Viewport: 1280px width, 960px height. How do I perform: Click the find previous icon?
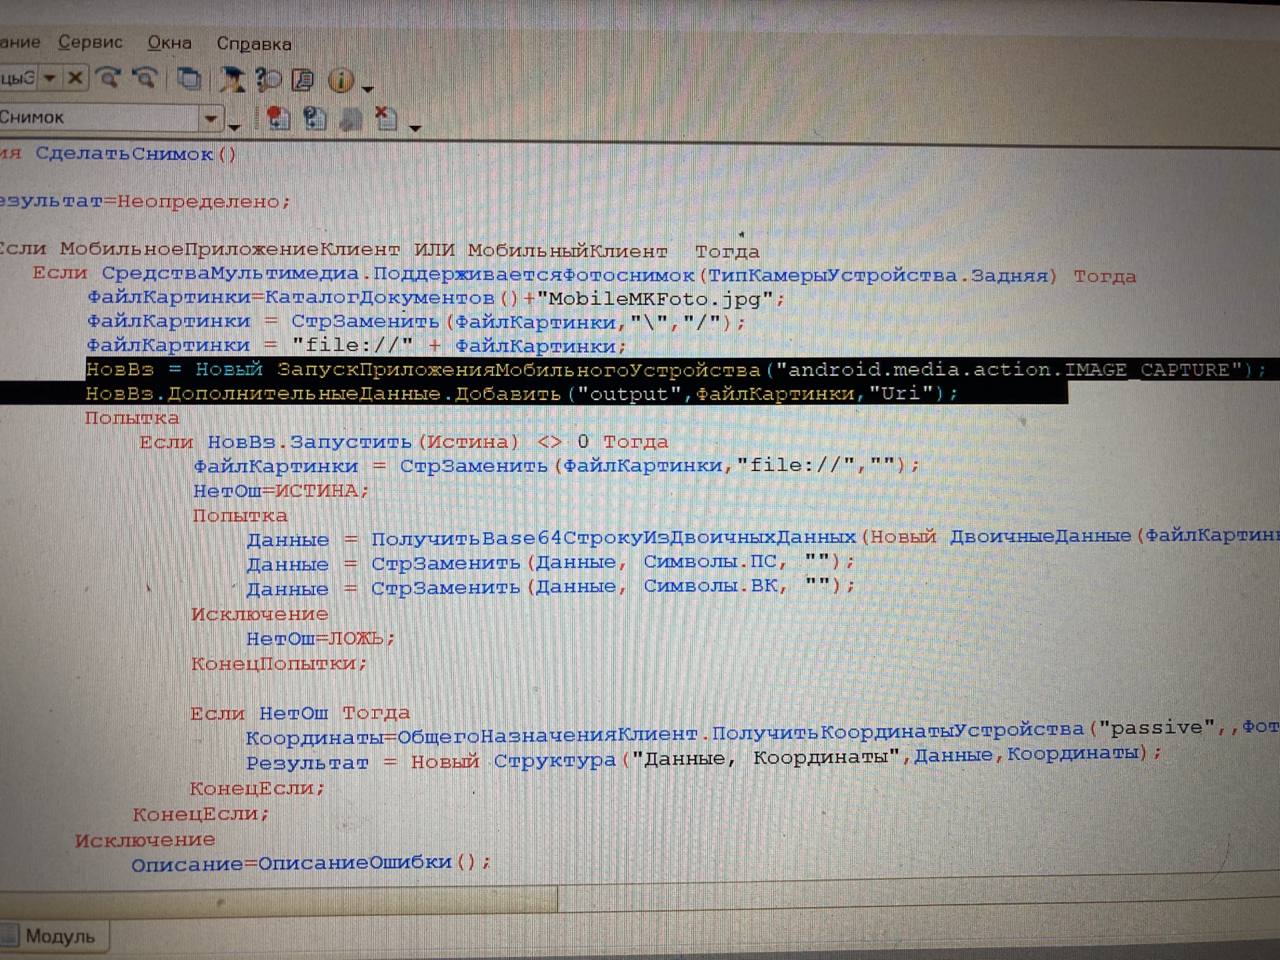[x=145, y=78]
